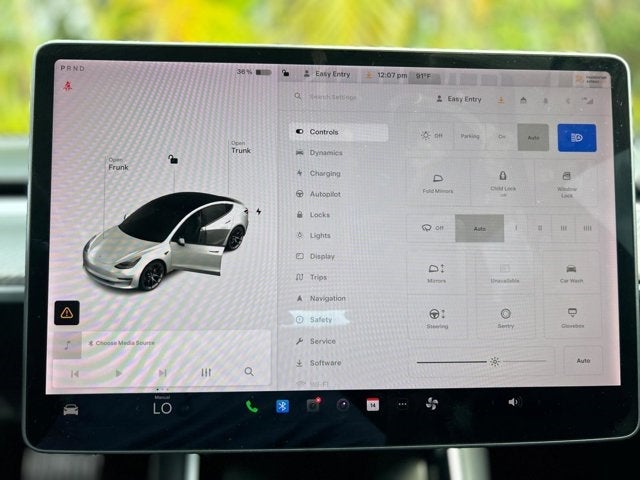
Task: Tap the fan climate icon
Action: click(431, 404)
